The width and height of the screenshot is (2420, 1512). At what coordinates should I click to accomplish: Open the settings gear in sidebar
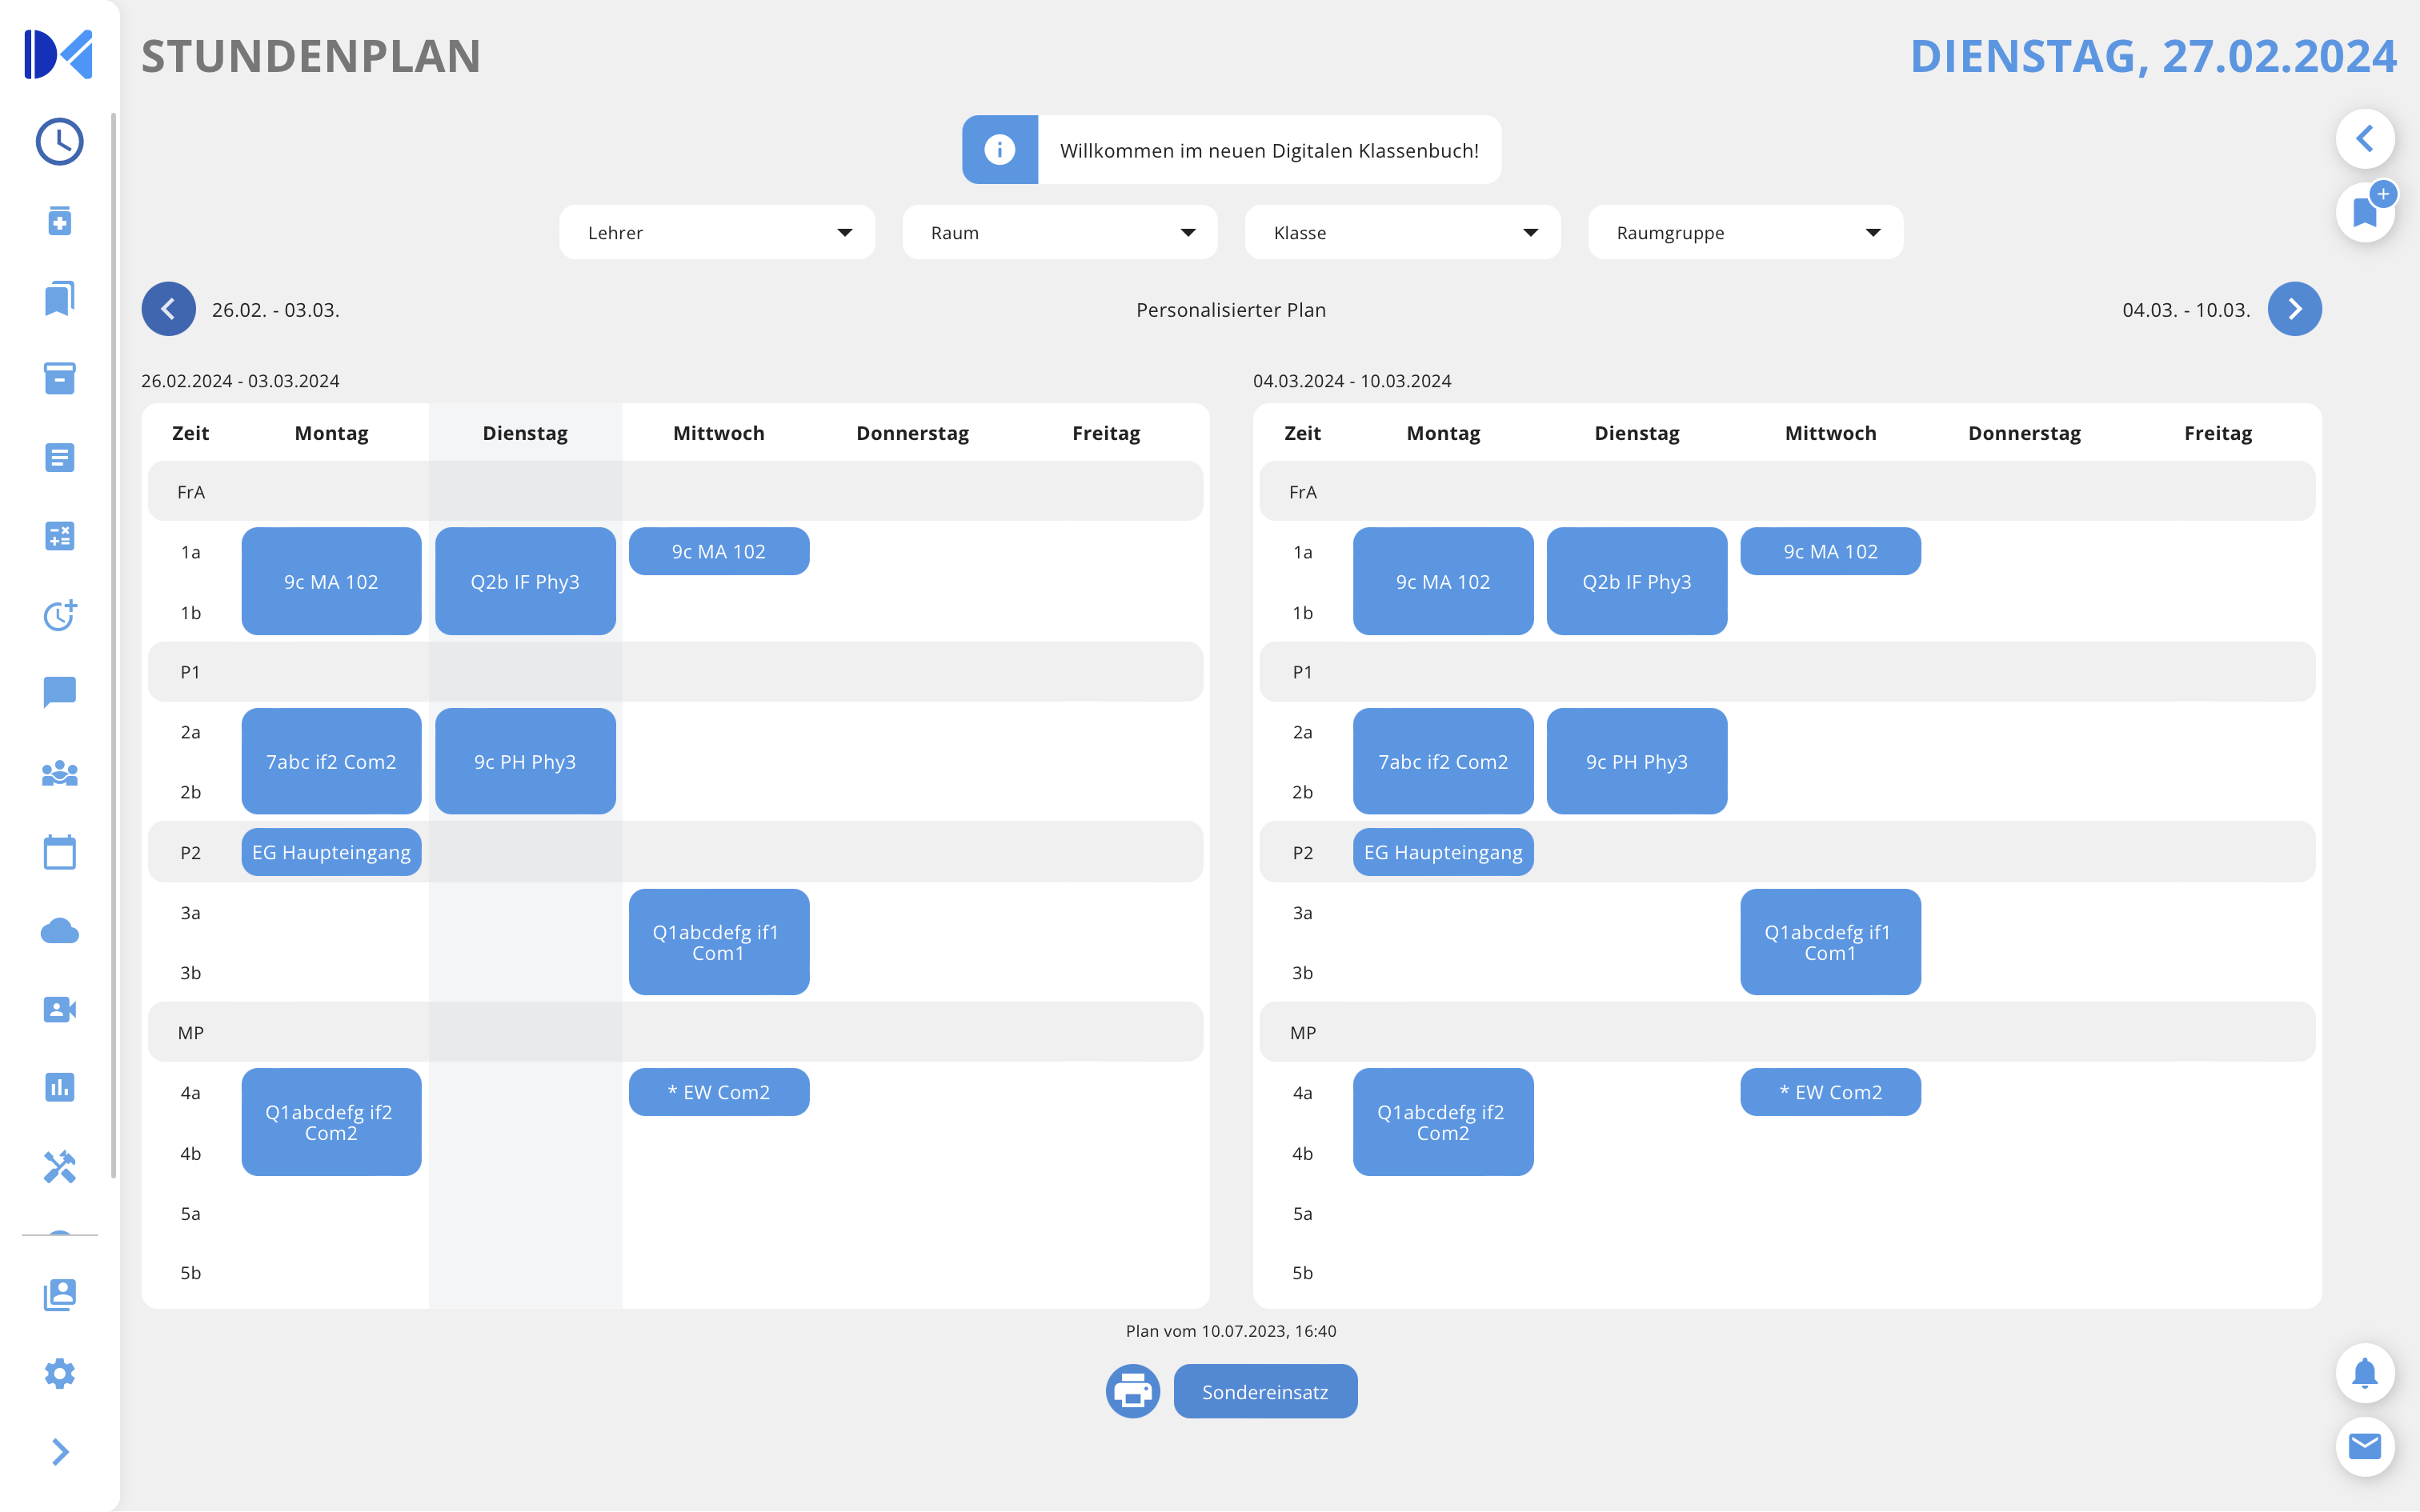[59, 1373]
